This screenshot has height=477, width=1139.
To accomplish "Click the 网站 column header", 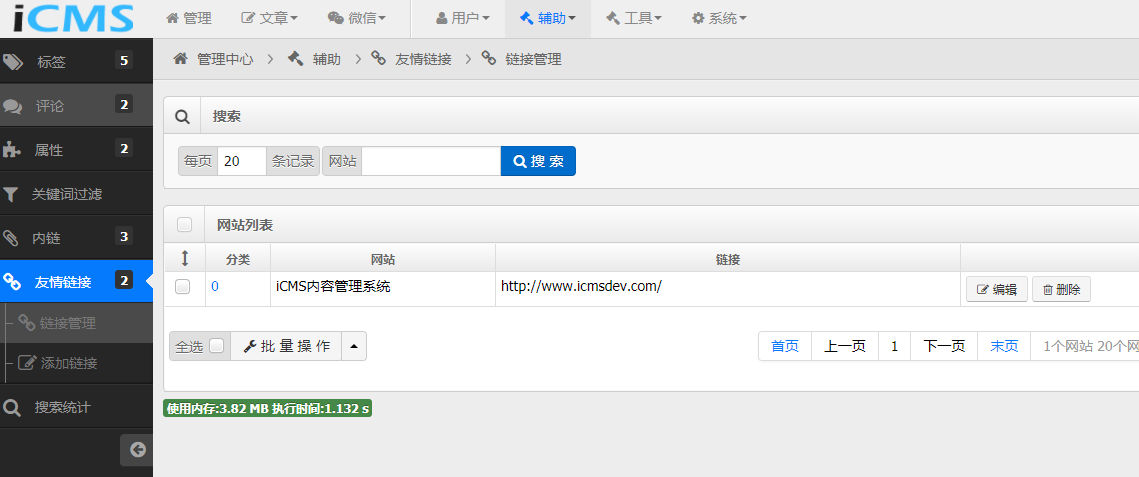I will tap(383, 259).
